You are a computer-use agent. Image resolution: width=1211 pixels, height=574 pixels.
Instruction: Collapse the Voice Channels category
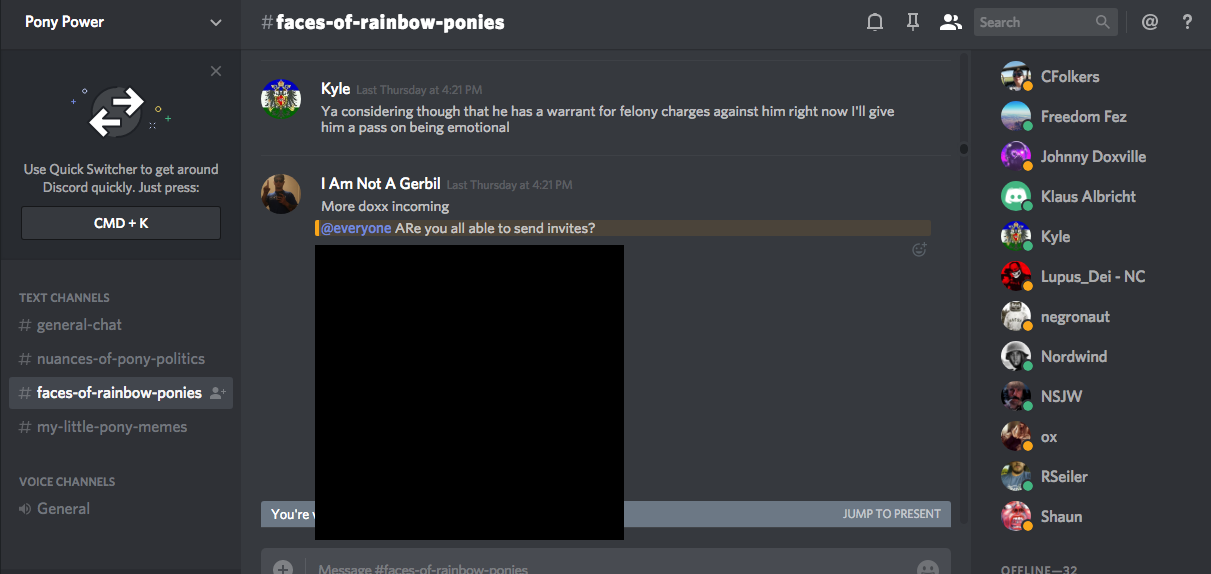[66, 482]
